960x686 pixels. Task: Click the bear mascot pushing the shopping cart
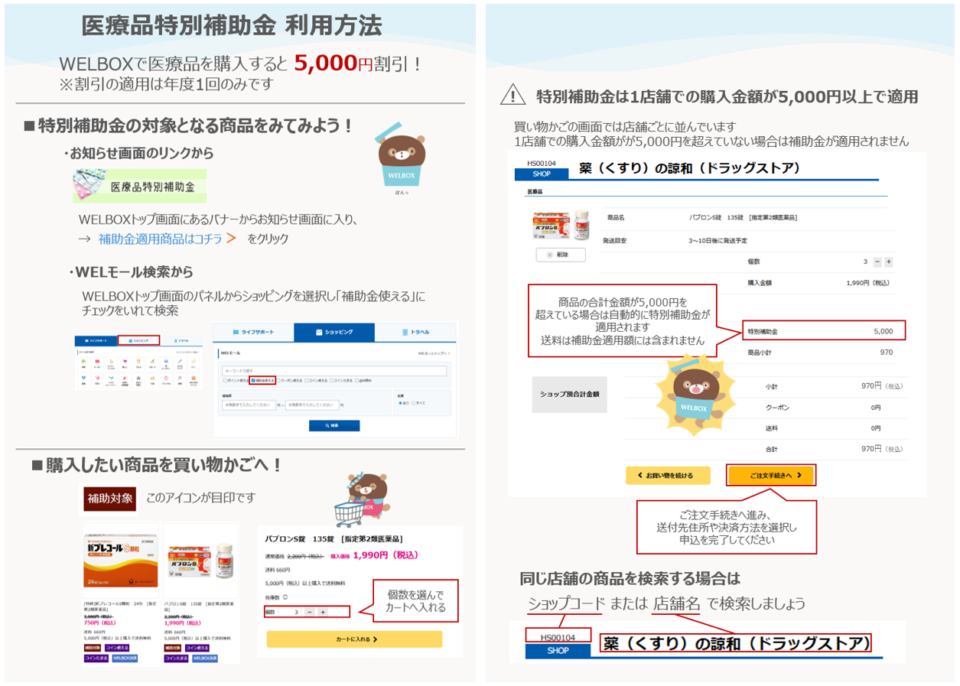point(362,499)
